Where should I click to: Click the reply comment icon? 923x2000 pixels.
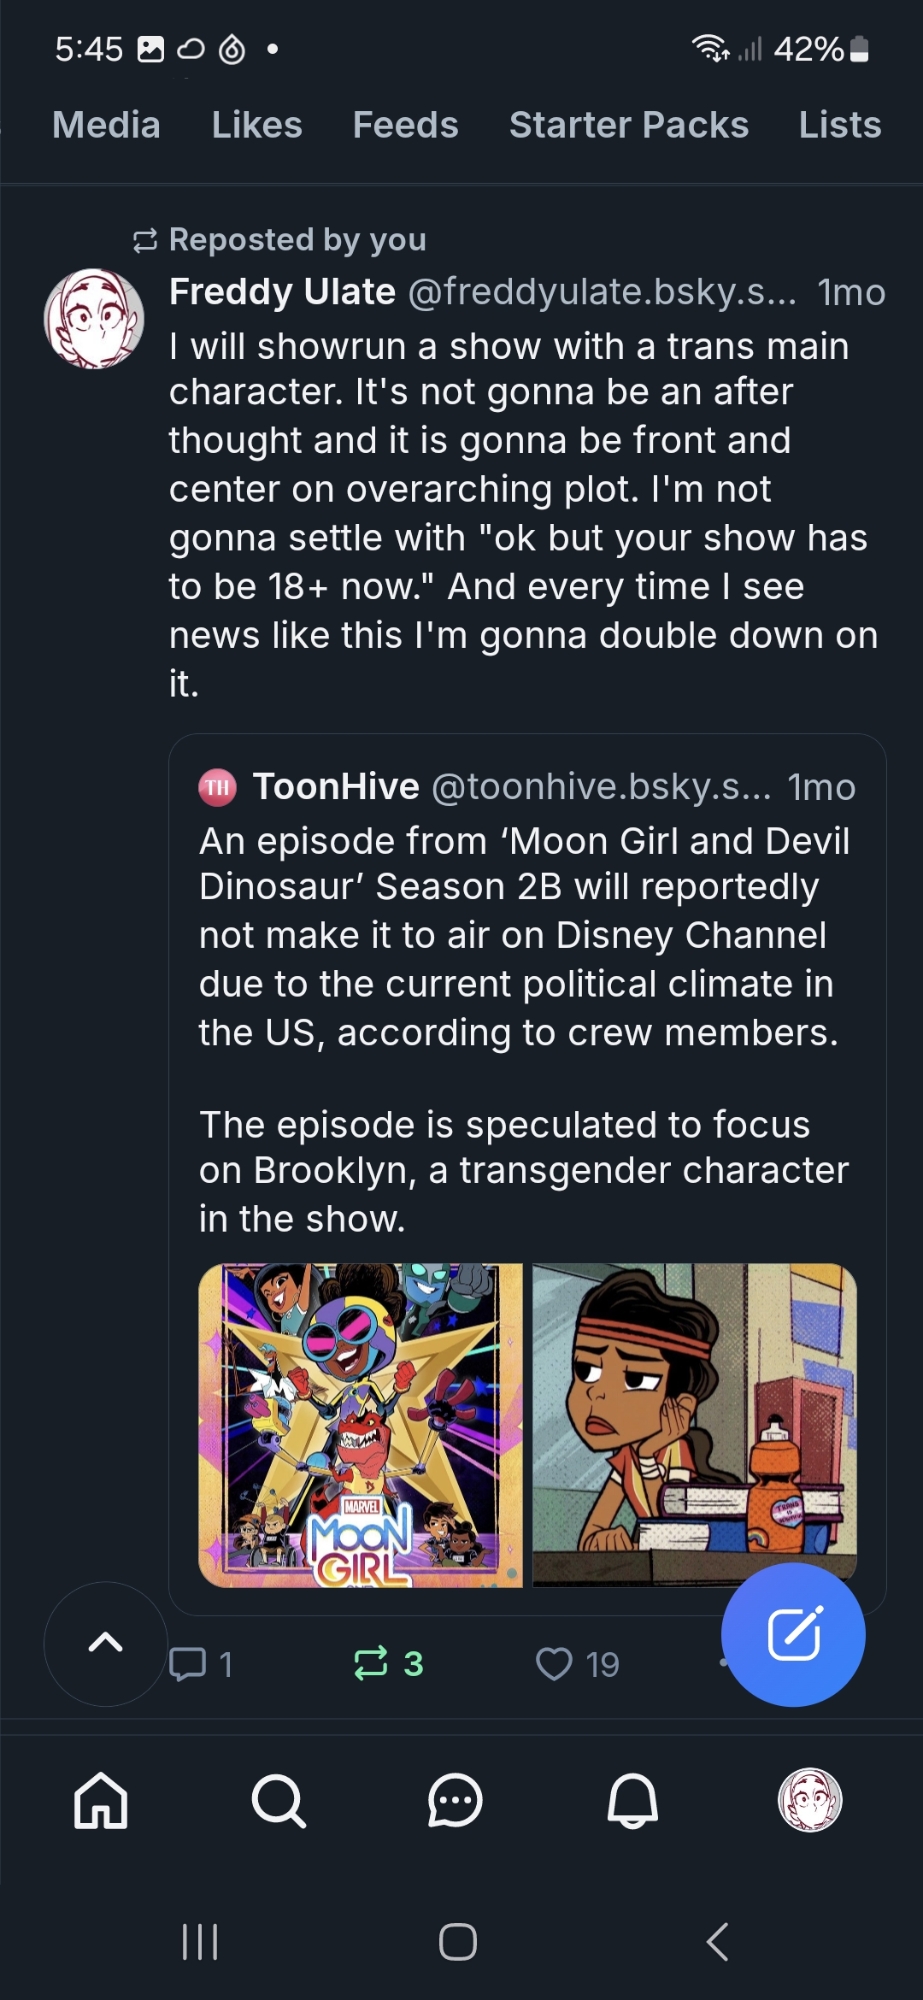pyautogui.click(x=188, y=1664)
